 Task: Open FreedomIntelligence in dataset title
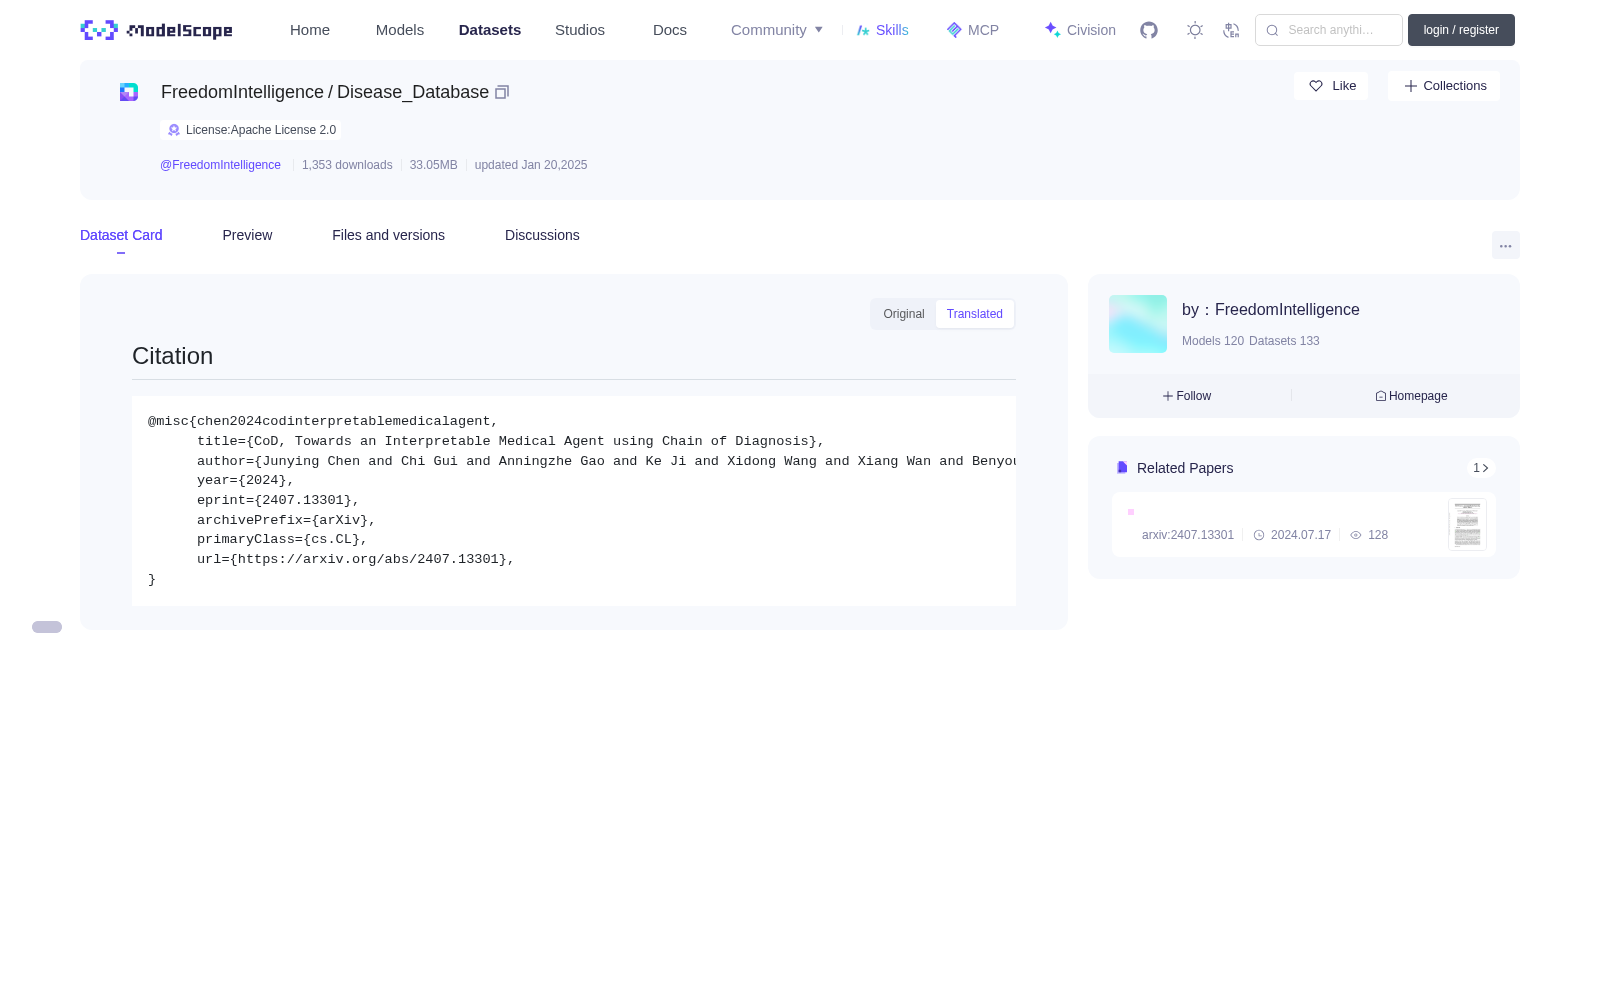pos(242,92)
